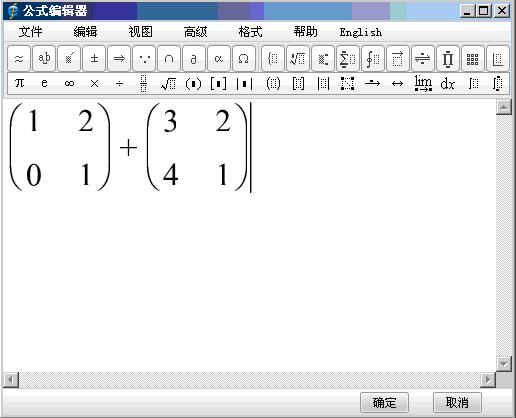Click the vertical scrollbar down arrow
This screenshot has width=516, height=418.
point(503,364)
